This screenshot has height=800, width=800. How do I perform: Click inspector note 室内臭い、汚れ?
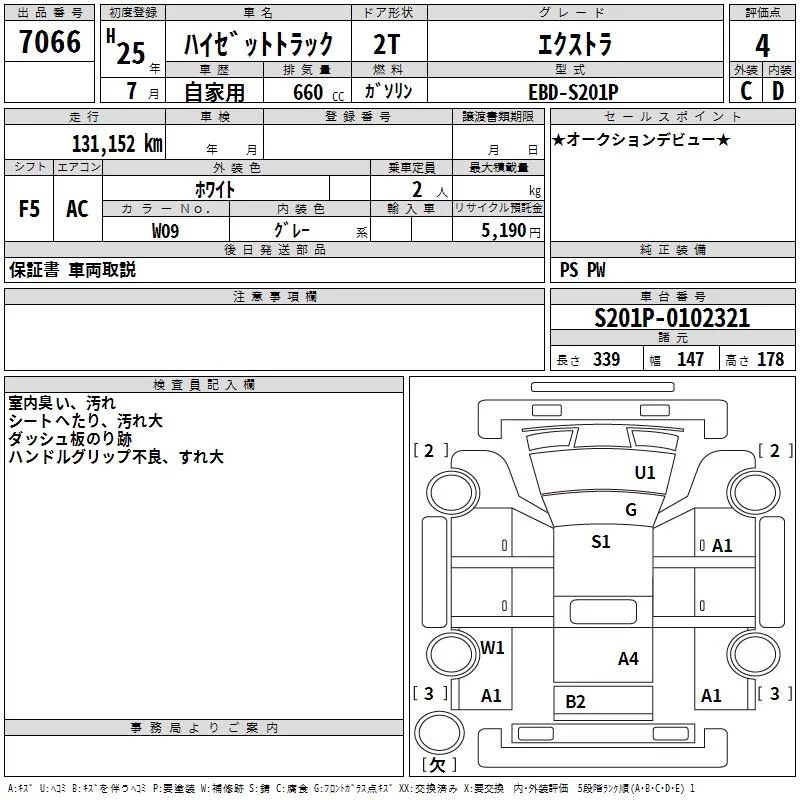tap(62, 403)
